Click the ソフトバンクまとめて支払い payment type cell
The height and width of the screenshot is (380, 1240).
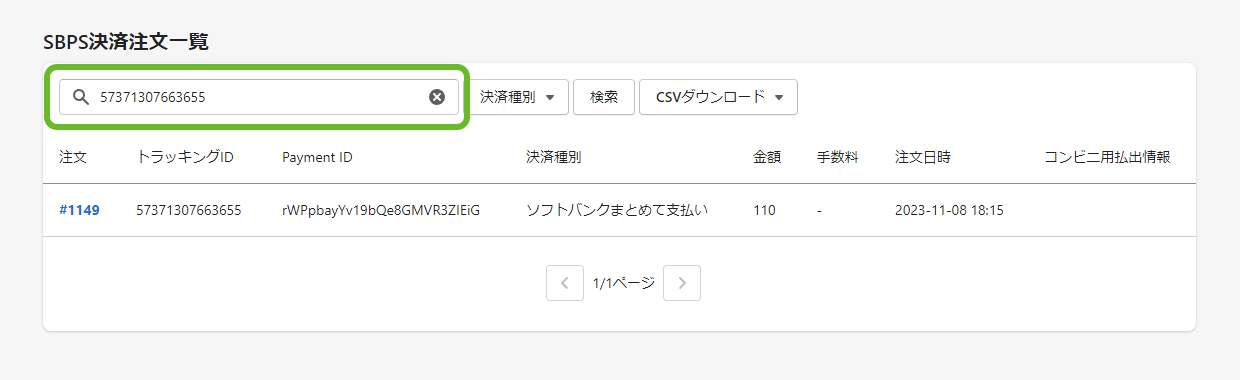pos(617,210)
